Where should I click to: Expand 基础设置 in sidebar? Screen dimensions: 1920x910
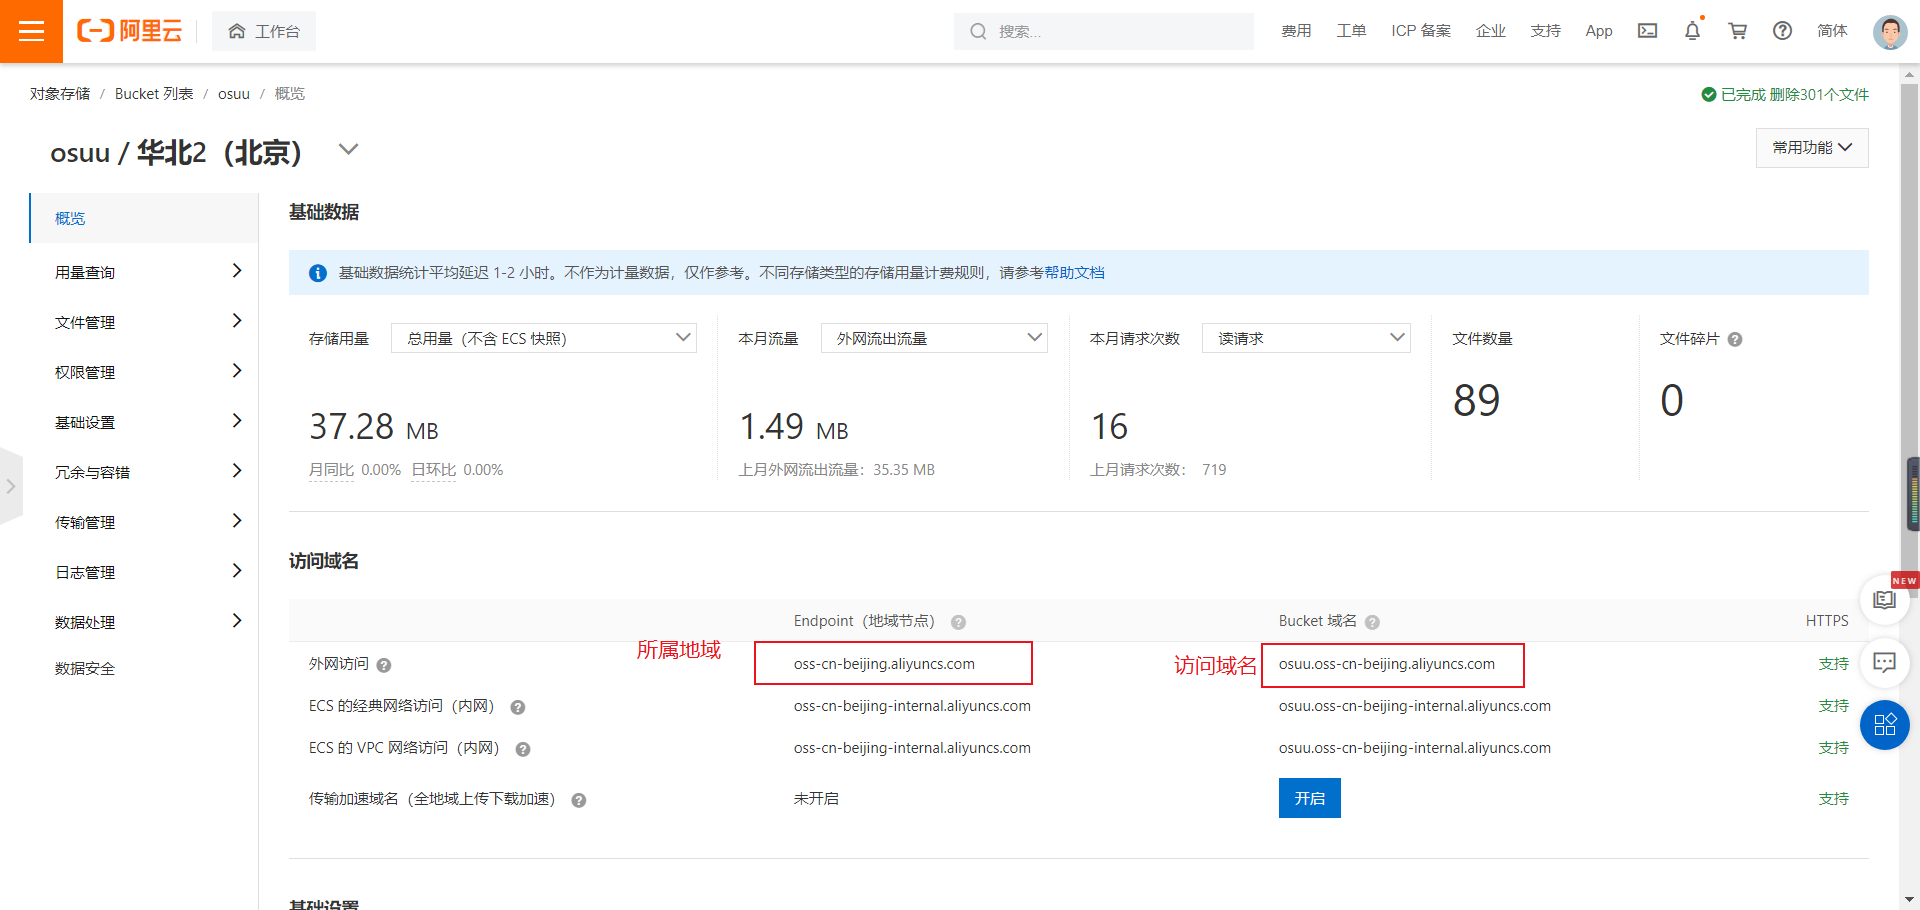[x=144, y=422]
